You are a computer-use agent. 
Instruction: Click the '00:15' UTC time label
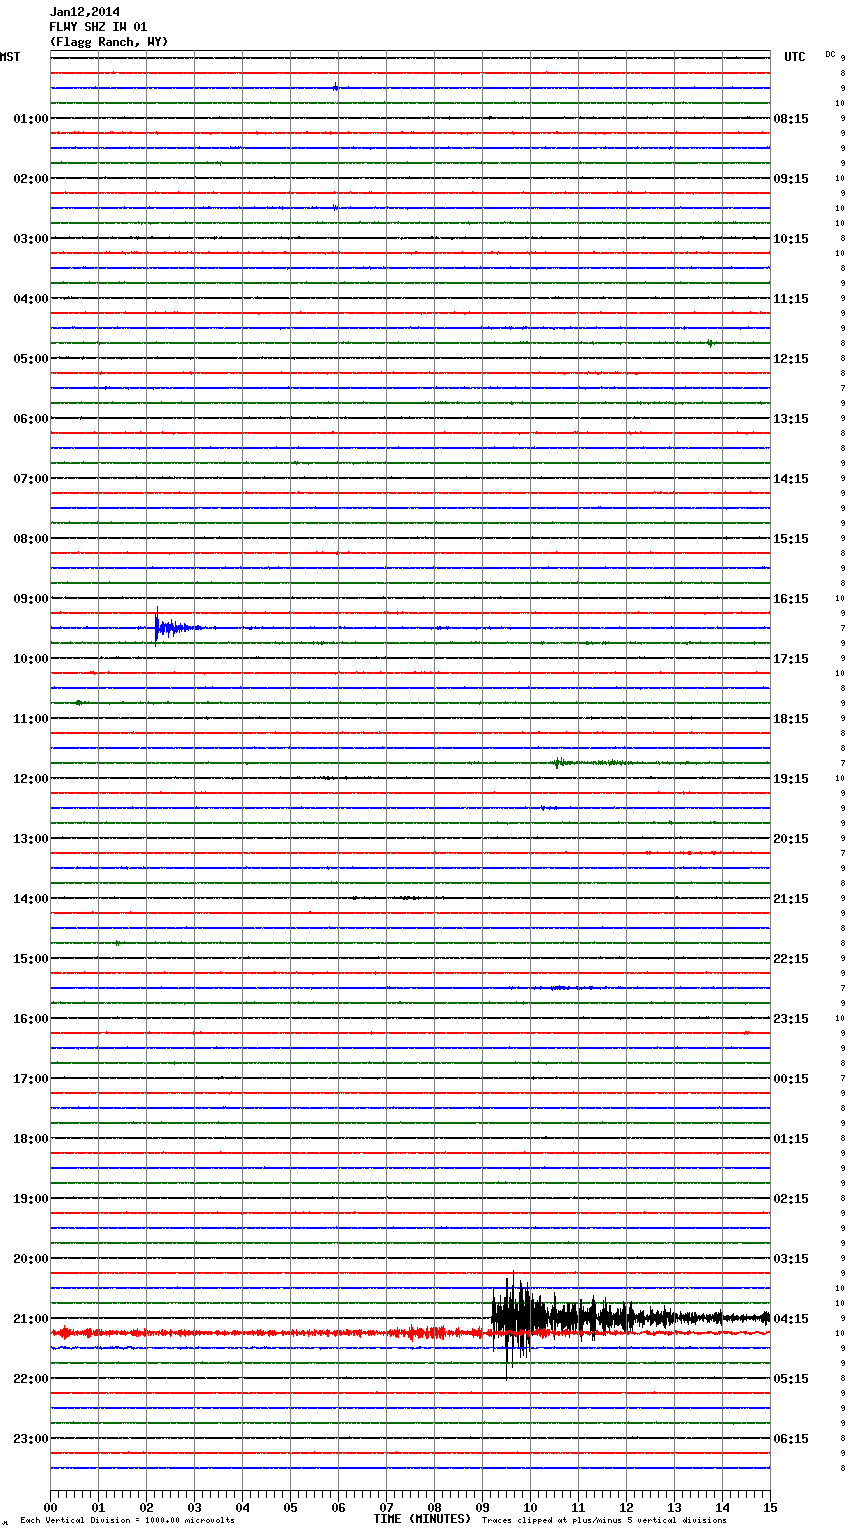tap(791, 1079)
